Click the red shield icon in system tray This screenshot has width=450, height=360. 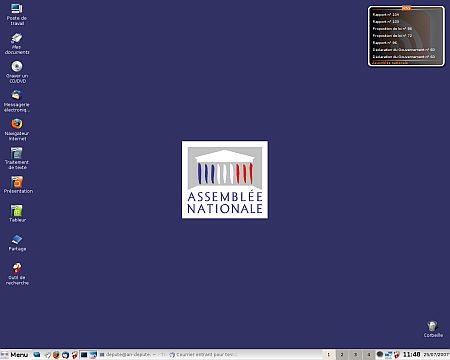397,355
